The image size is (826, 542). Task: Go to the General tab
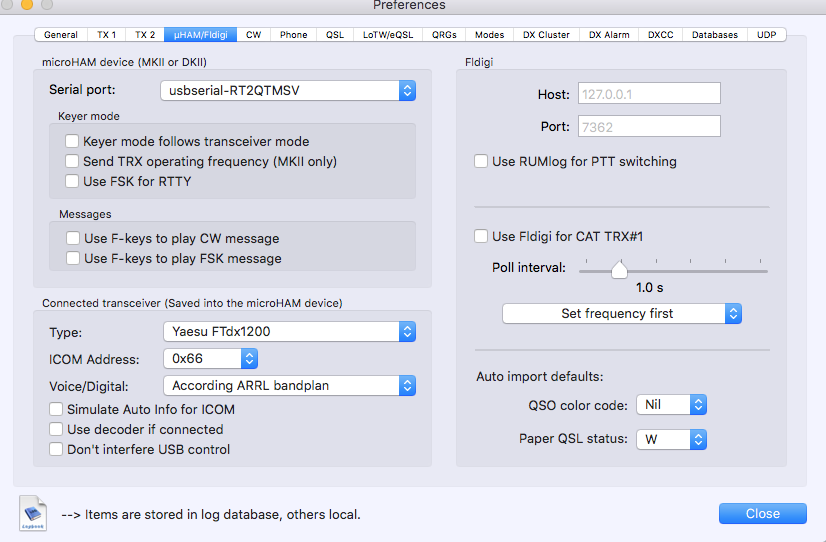tap(61, 35)
